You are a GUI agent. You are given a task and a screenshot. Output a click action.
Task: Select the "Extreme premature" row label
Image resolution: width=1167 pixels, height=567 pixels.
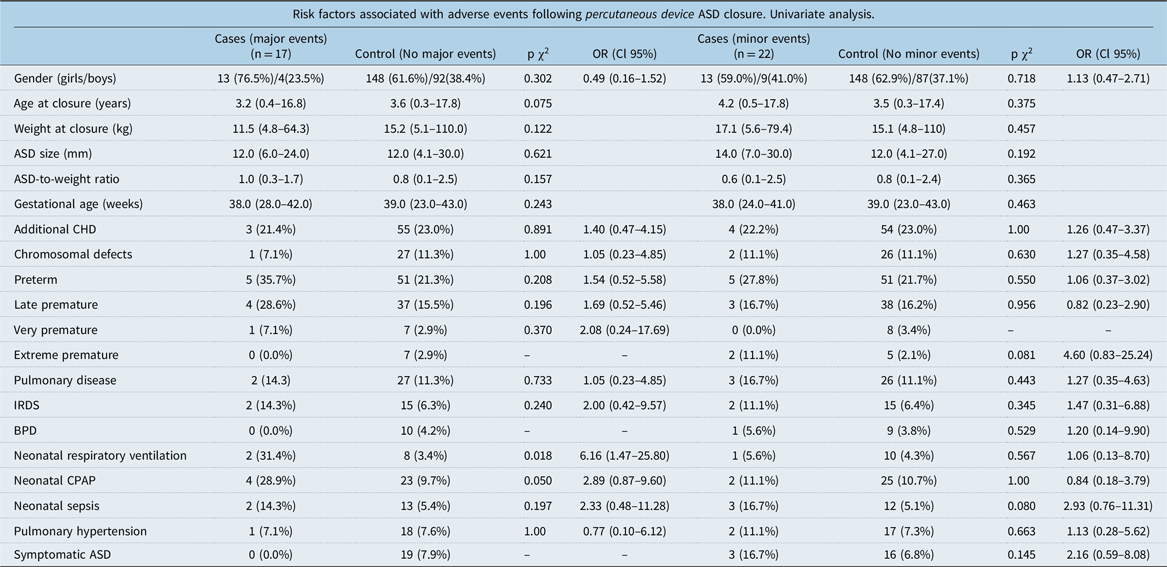pos(66,355)
